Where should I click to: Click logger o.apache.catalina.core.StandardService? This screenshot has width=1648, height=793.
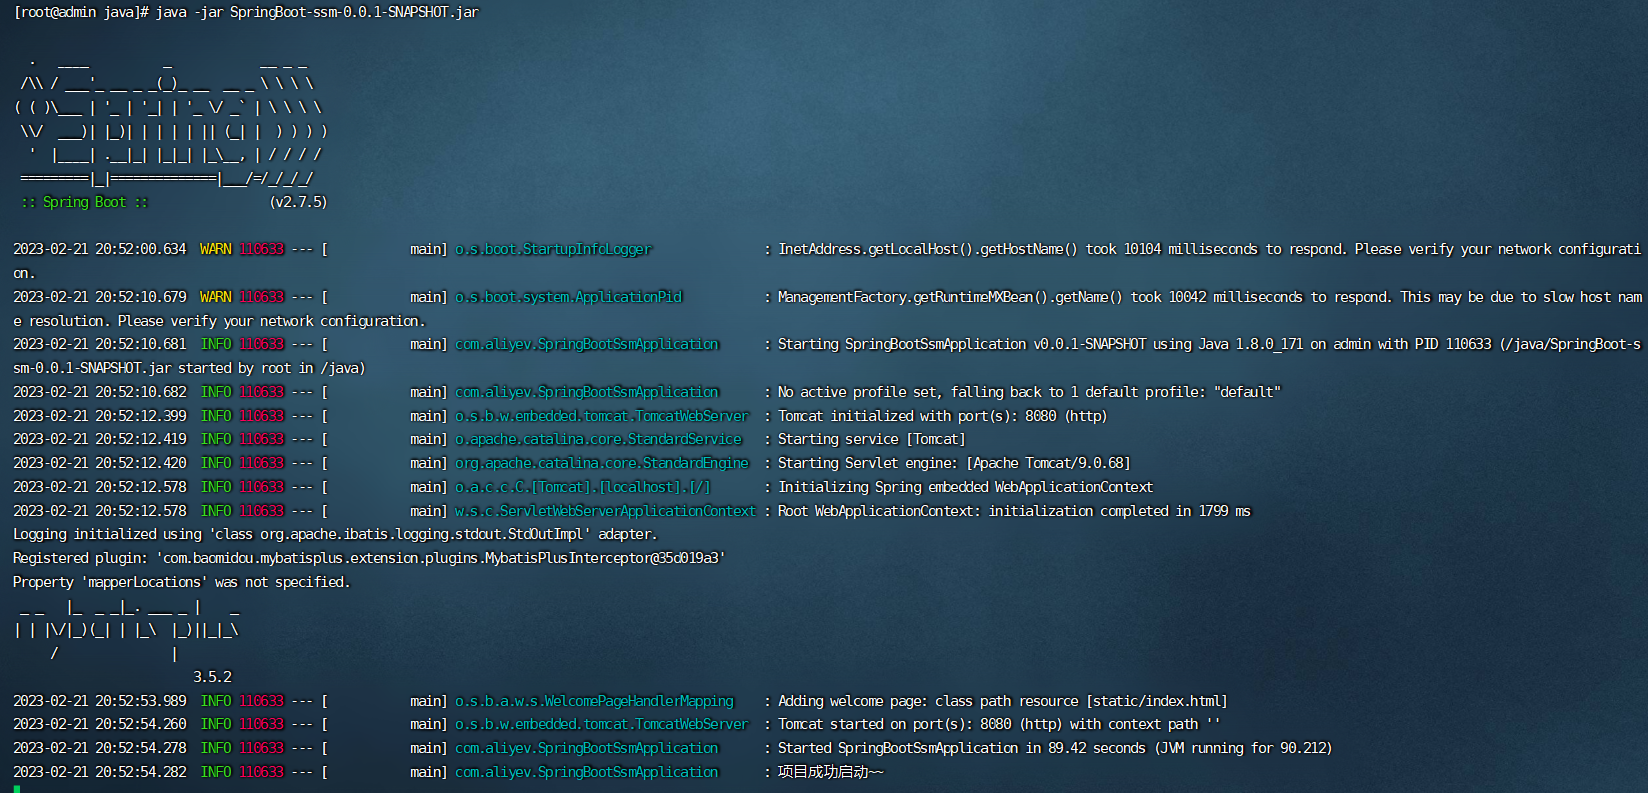(x=598, y=439)
